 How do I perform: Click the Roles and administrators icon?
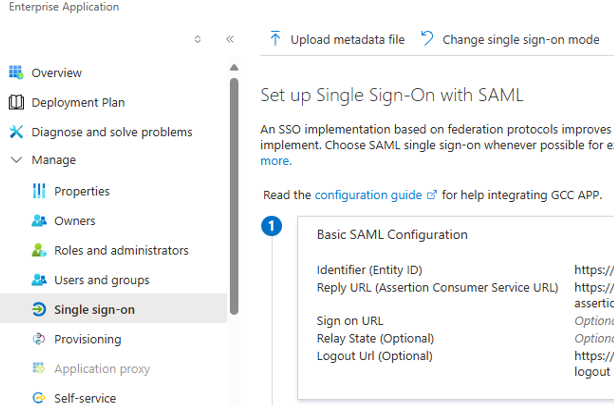point(39,250)
